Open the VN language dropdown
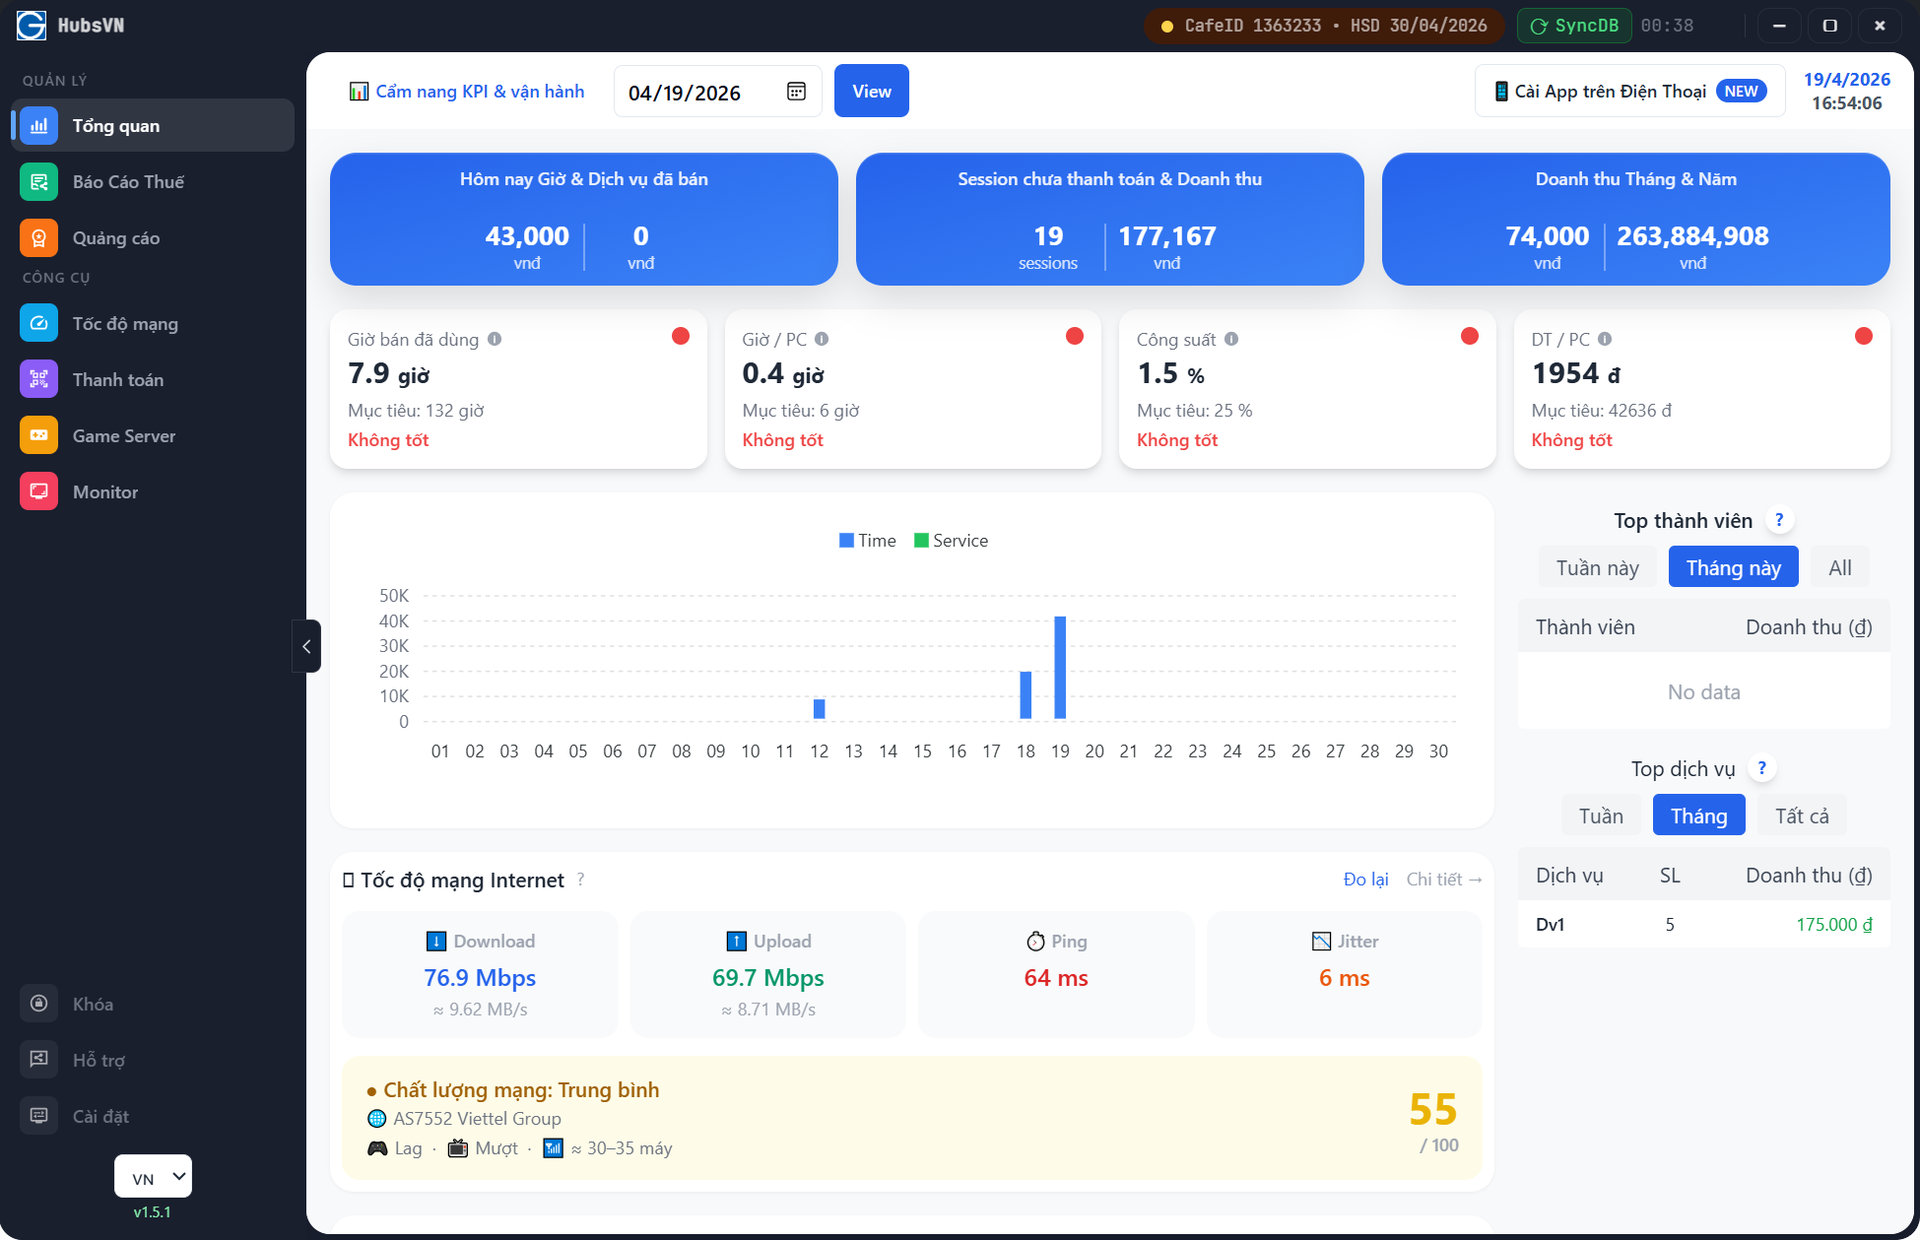Screen dimensions: 1920x1240 pyautogui.click(x=153, y=1177)
